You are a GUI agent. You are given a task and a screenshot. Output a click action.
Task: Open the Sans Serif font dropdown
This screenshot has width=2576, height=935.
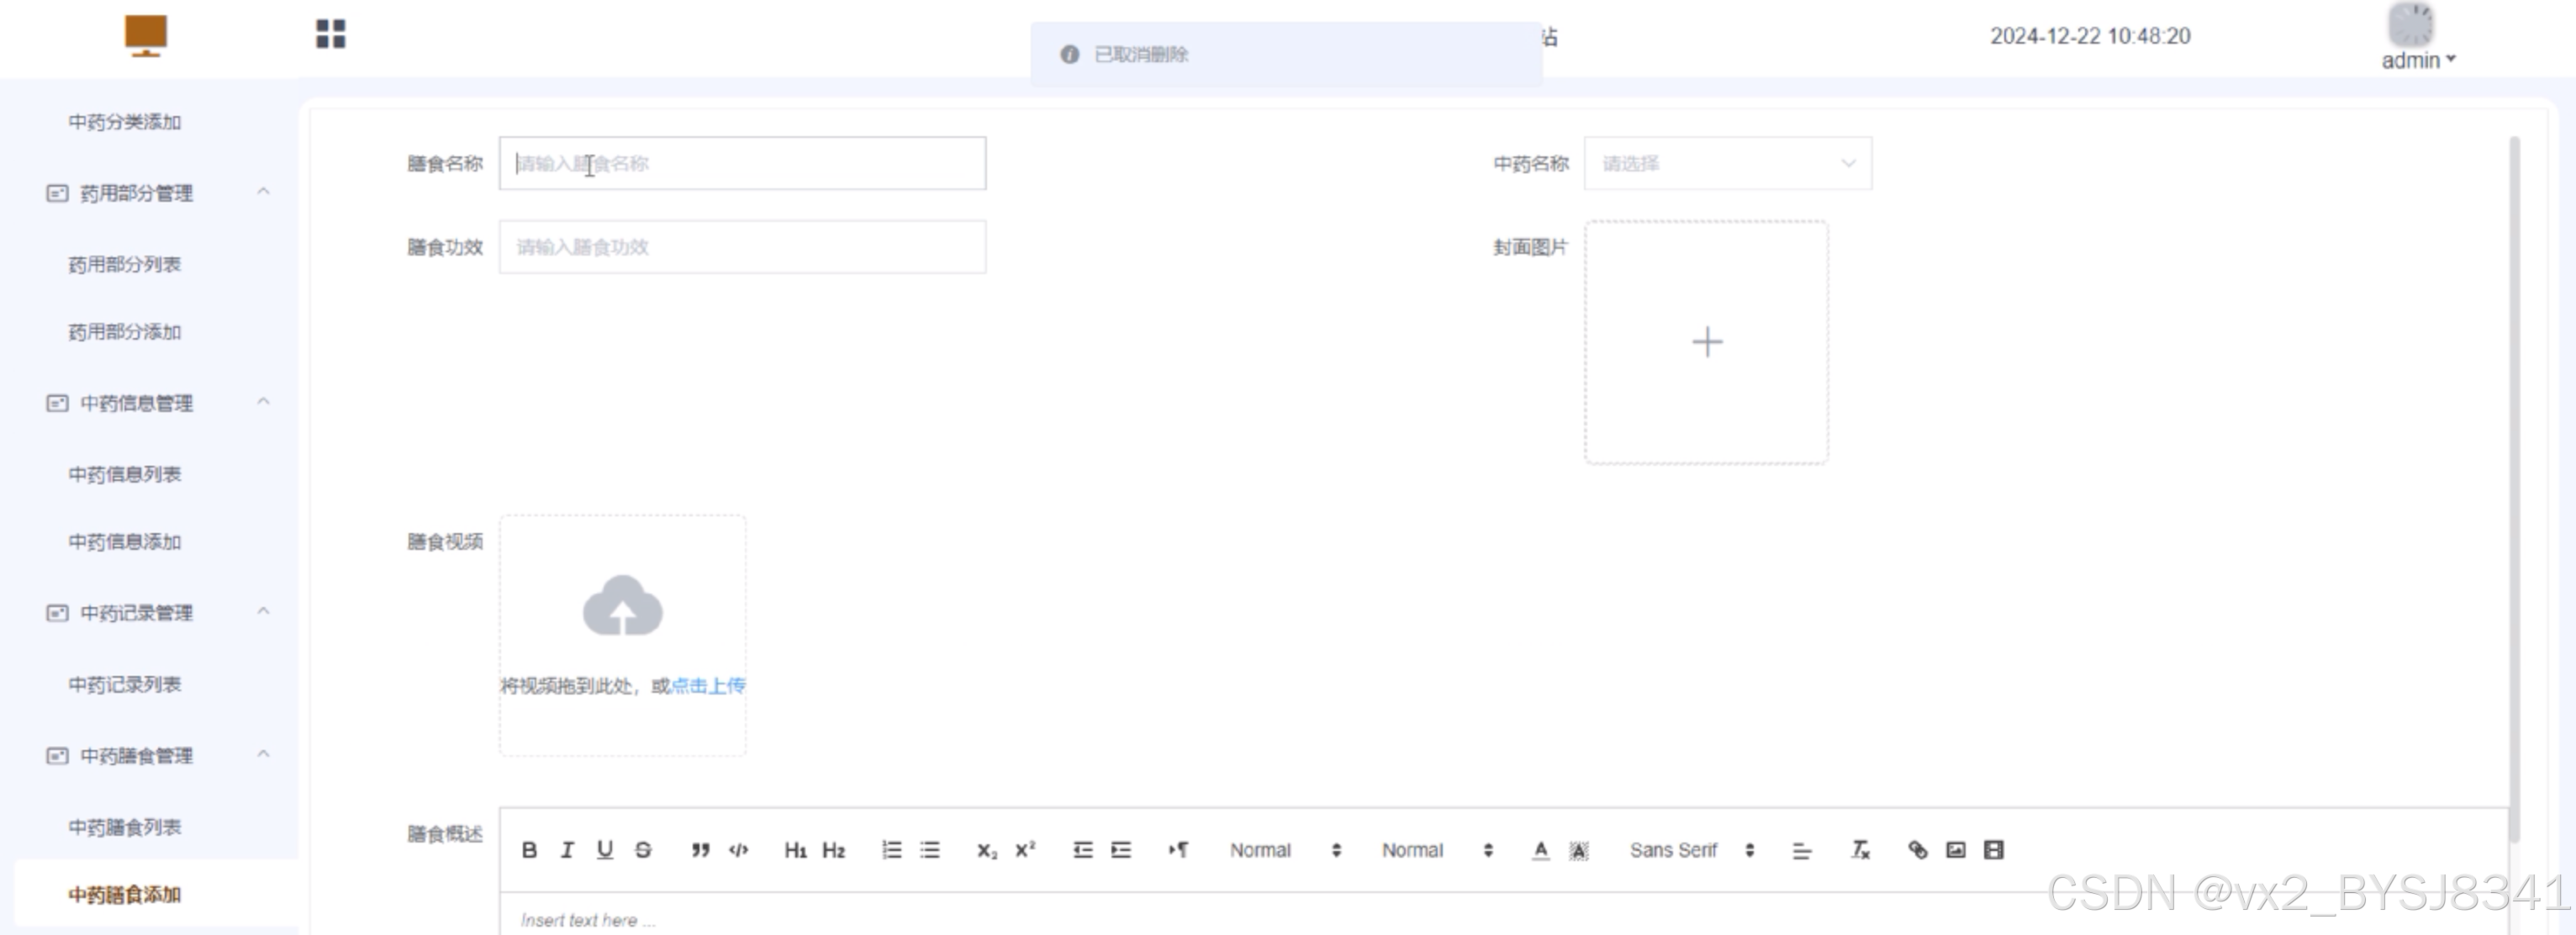pyautogui.click(x=1691, y=850)
